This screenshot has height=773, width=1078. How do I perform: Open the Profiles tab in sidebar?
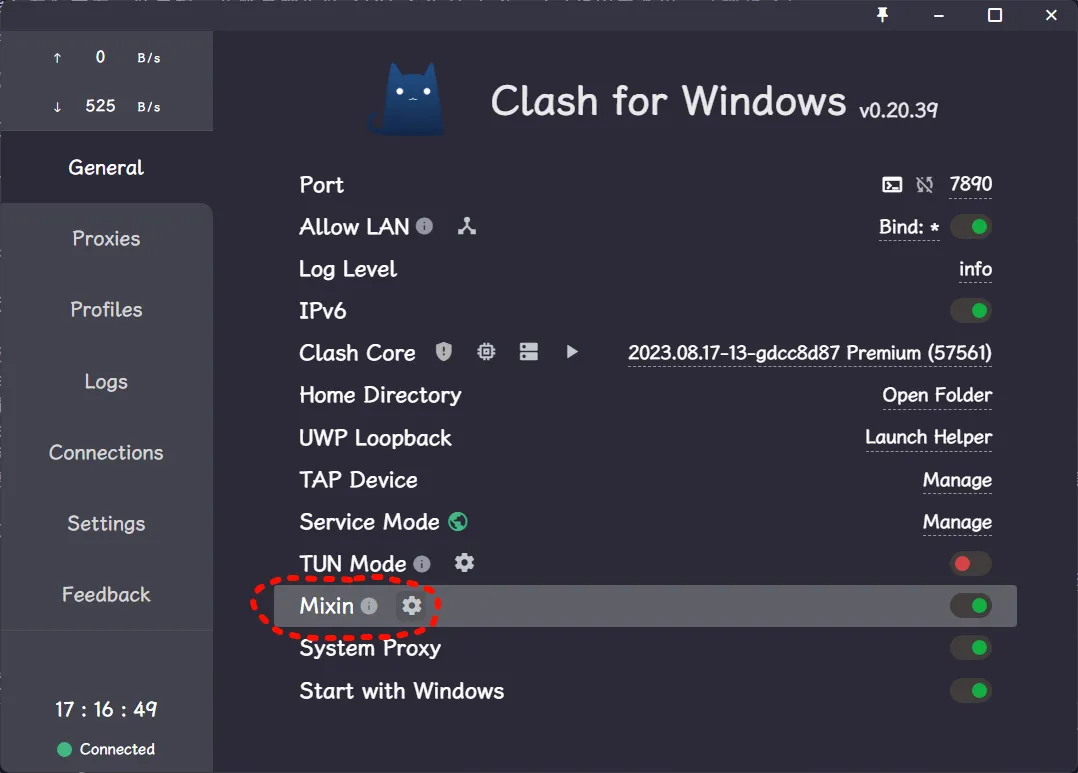coord(106,309)
